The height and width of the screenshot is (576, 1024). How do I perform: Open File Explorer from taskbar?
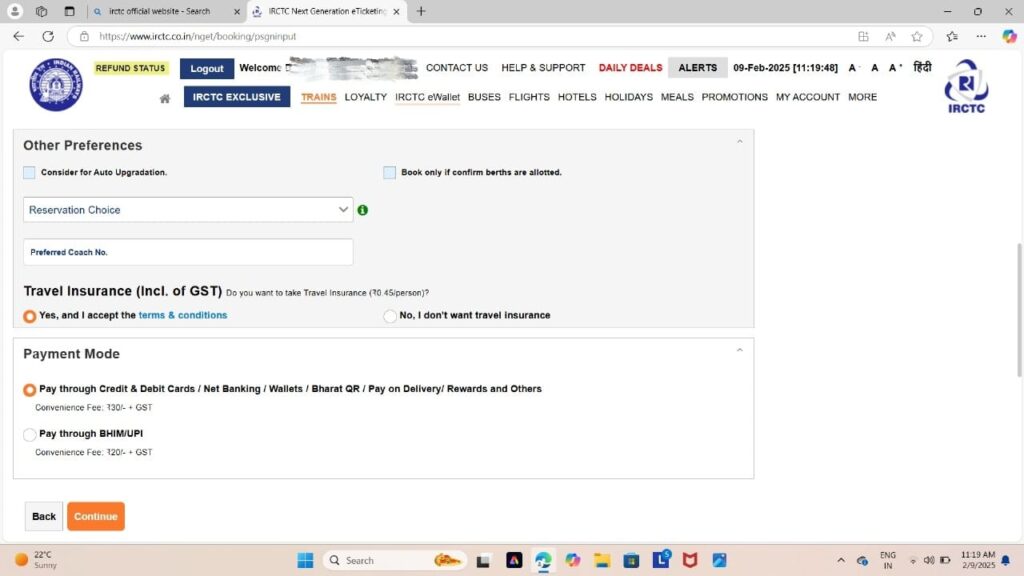point(601,560)
